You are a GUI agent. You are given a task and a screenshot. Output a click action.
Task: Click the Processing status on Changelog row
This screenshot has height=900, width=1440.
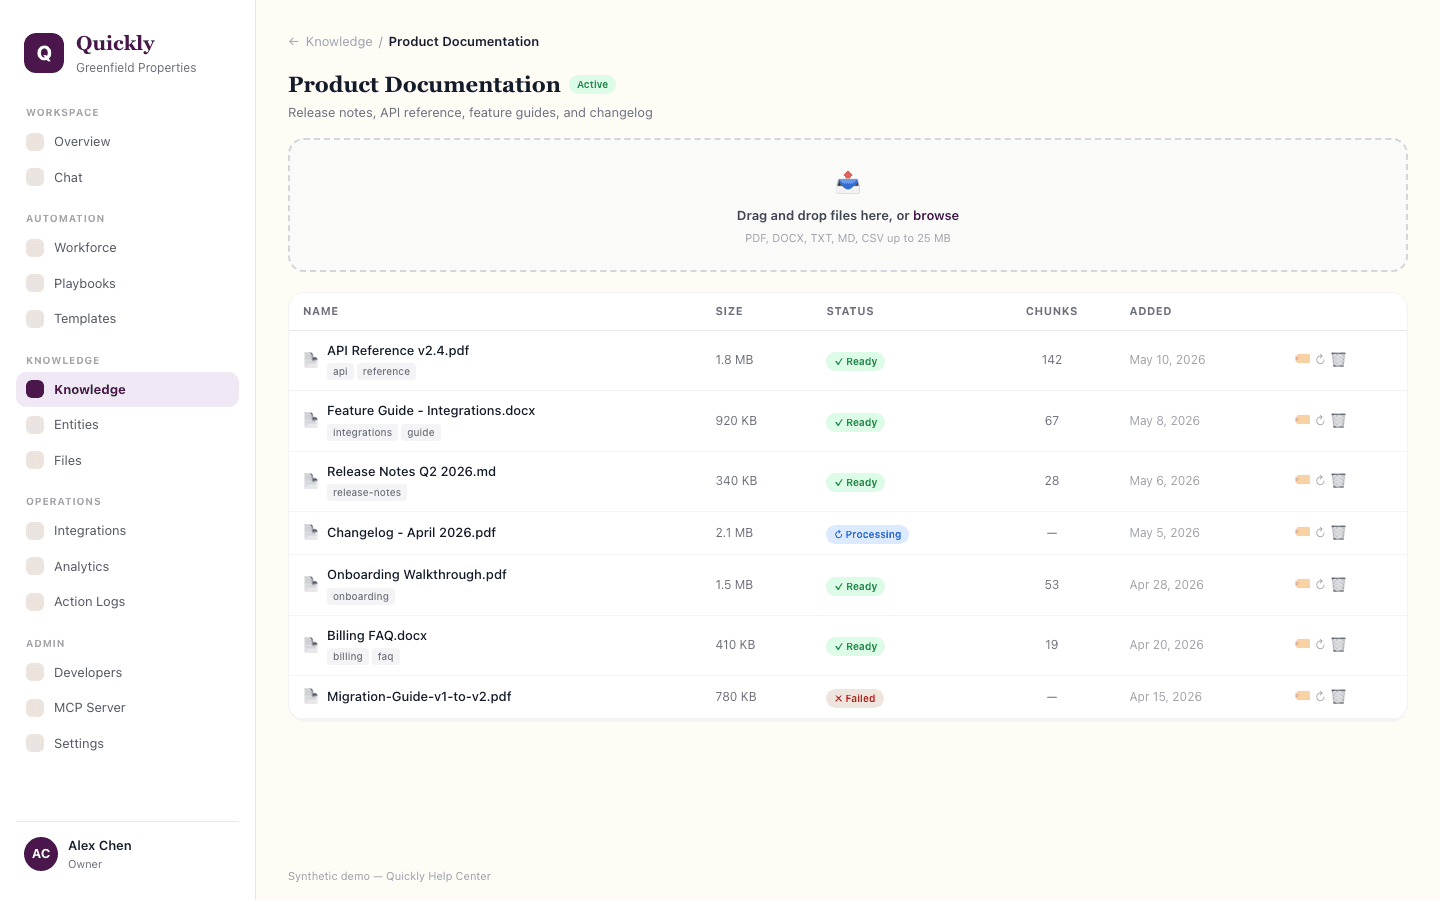[x=867, y=534]
